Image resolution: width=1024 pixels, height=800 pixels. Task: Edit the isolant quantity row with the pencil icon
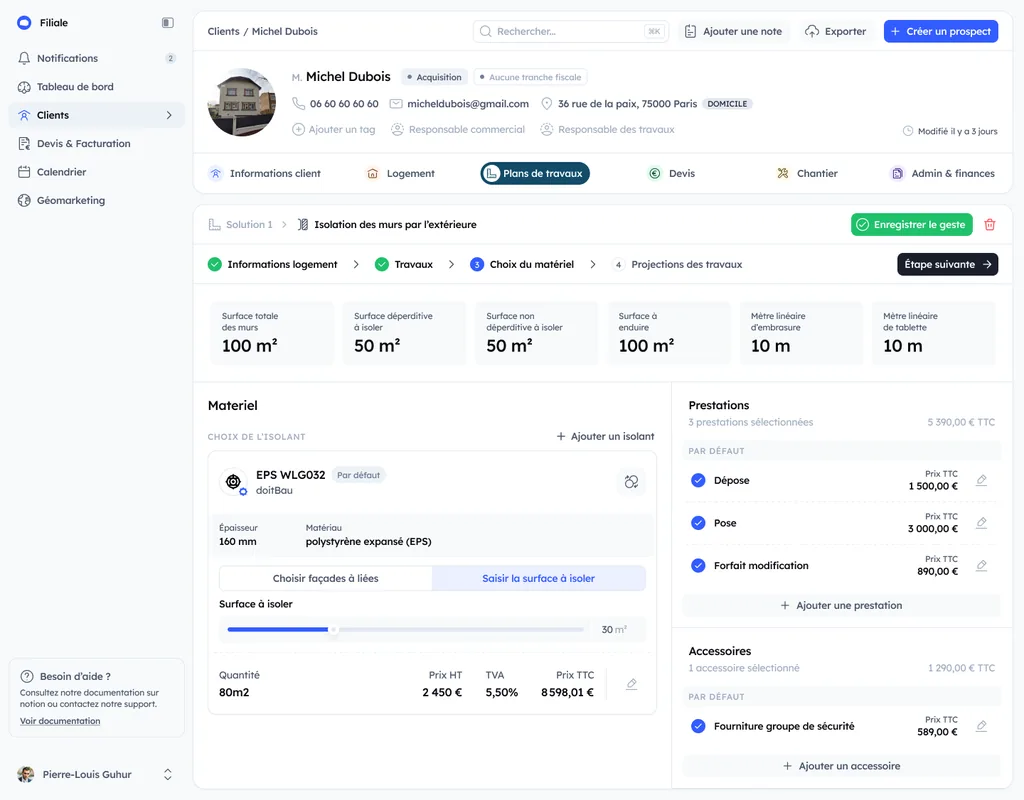(x=631, y=684)
